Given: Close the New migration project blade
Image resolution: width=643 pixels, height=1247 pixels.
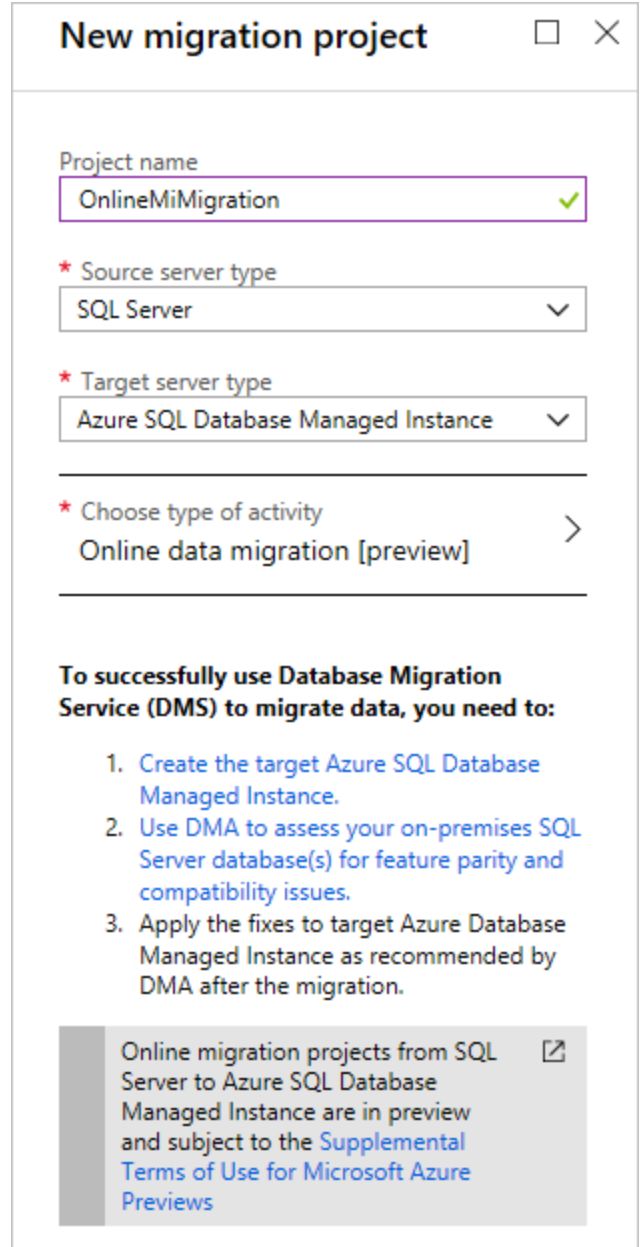Looking at the screenshot, I should coord(607,34).
